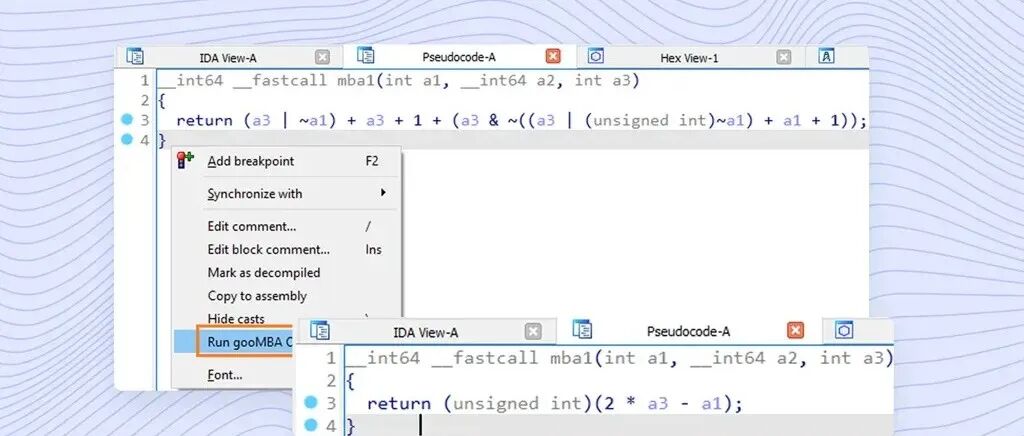Switch to the IDA View-A tab in the upper window

(228, 58)
